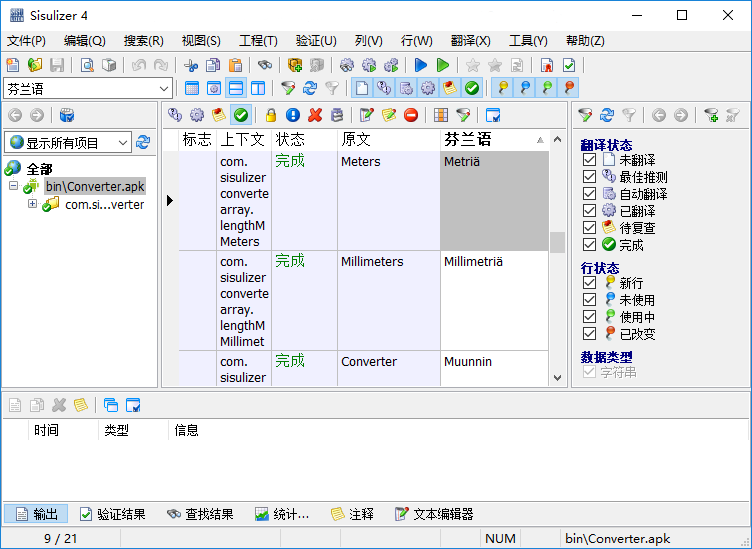Click the red X clear translation icon
The height and width of the screenshot is (549, 752).
click(315, 115)
